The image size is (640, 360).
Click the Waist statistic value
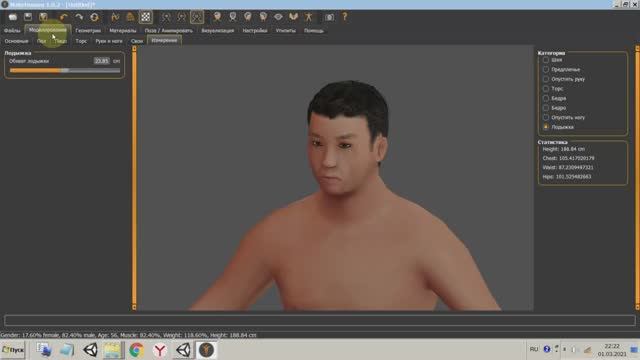pos(576,167)
